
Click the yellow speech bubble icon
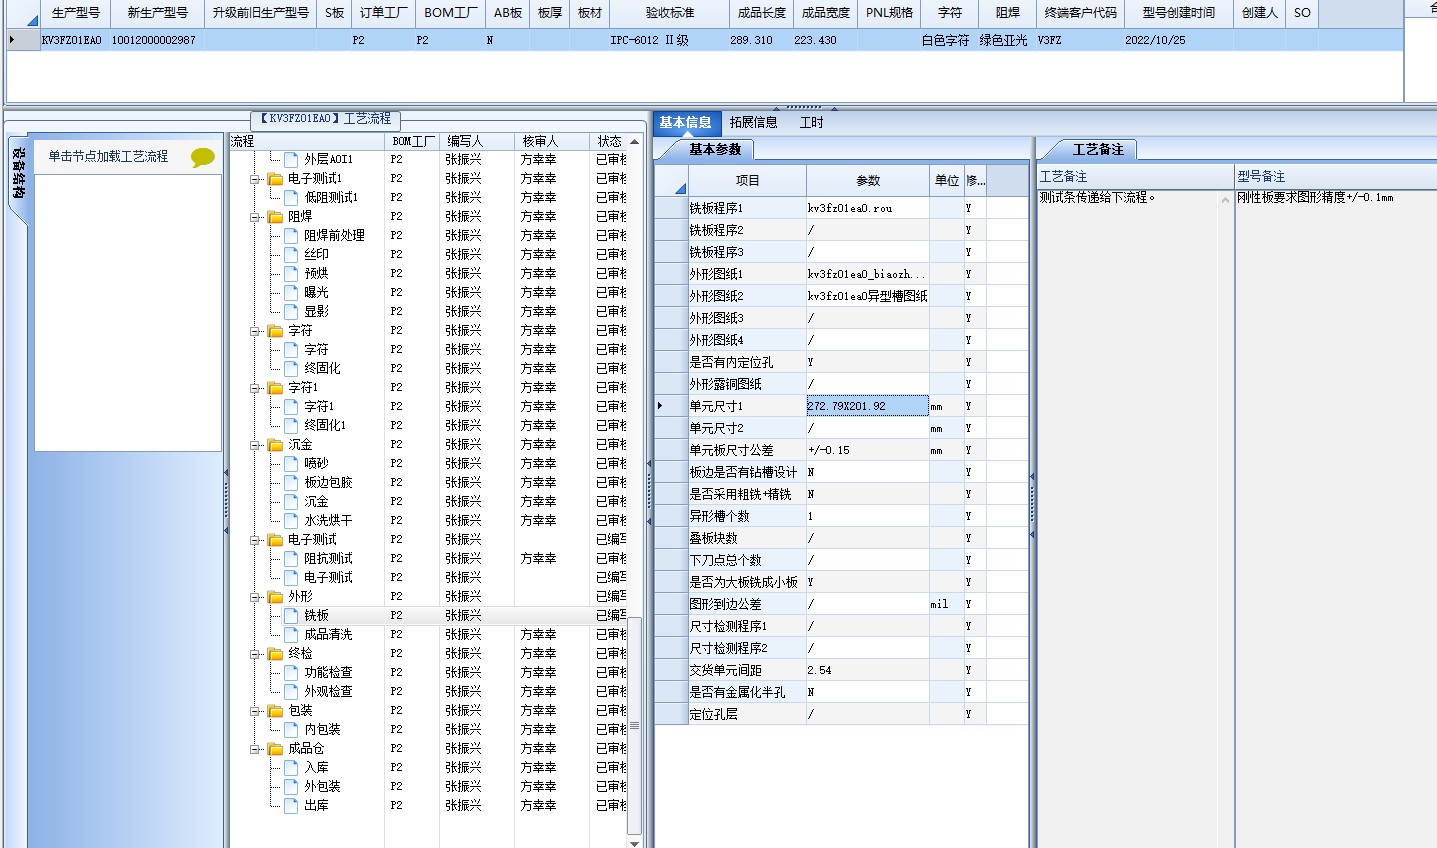[x=203, y=158]
